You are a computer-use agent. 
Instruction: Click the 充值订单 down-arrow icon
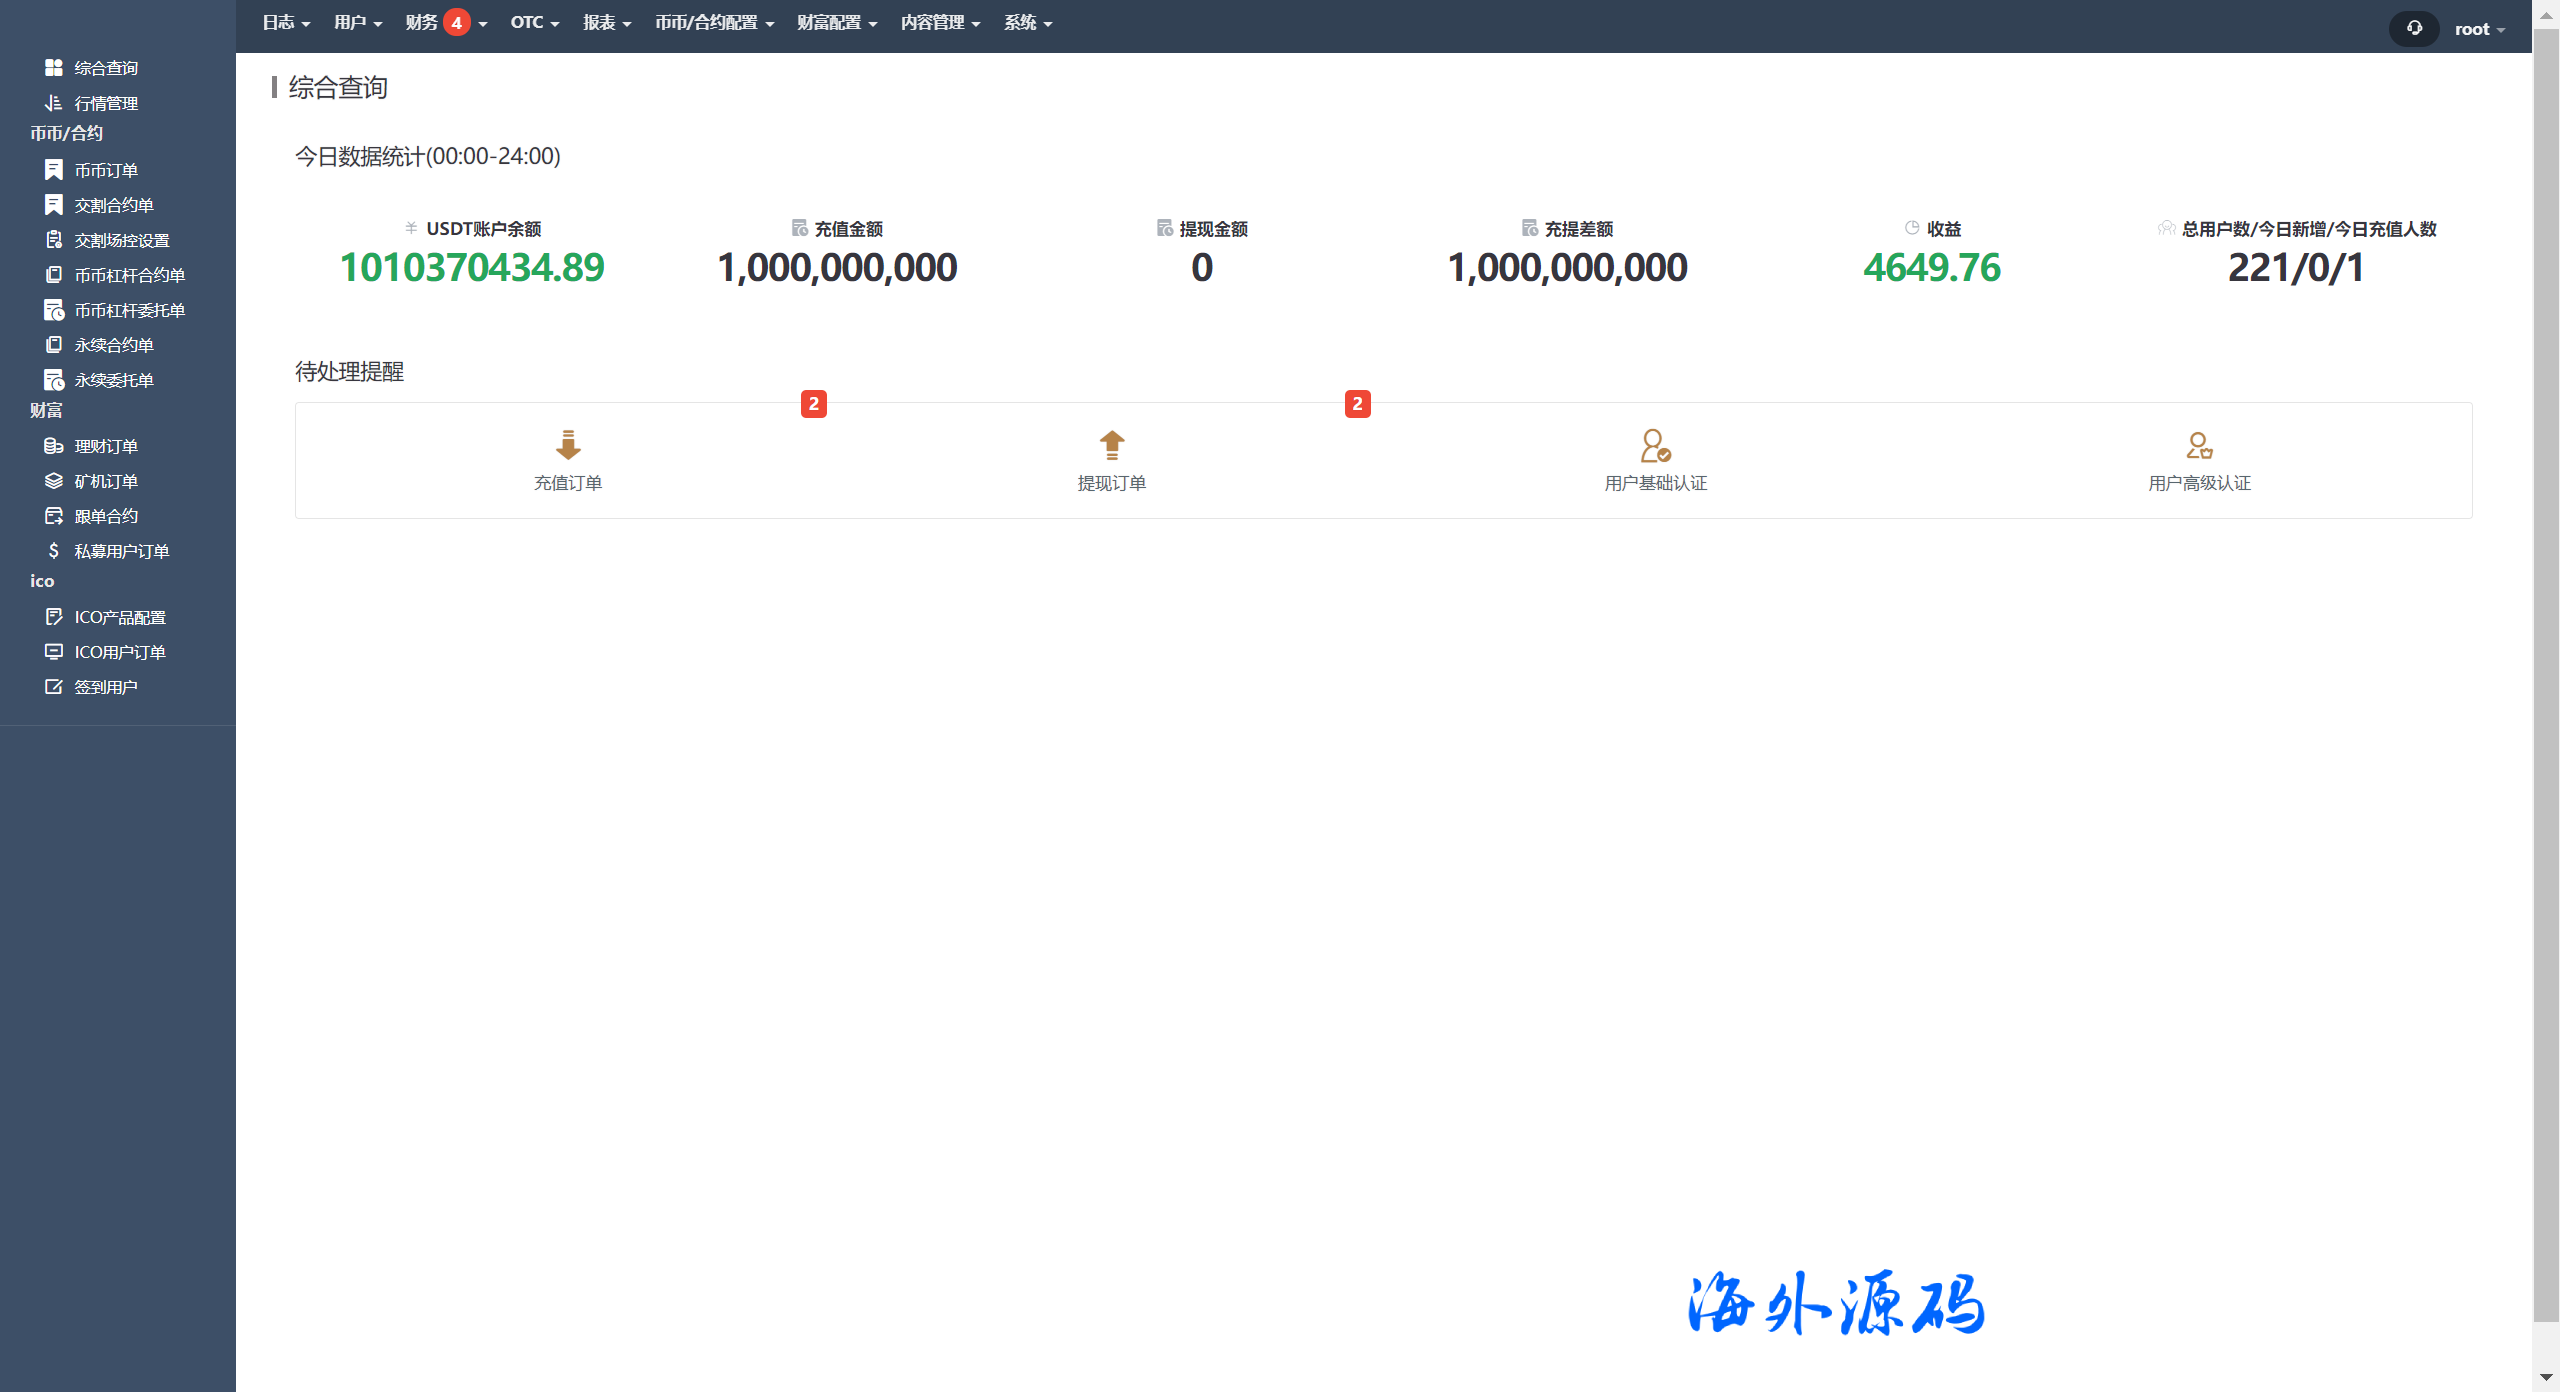pos(568,445)
